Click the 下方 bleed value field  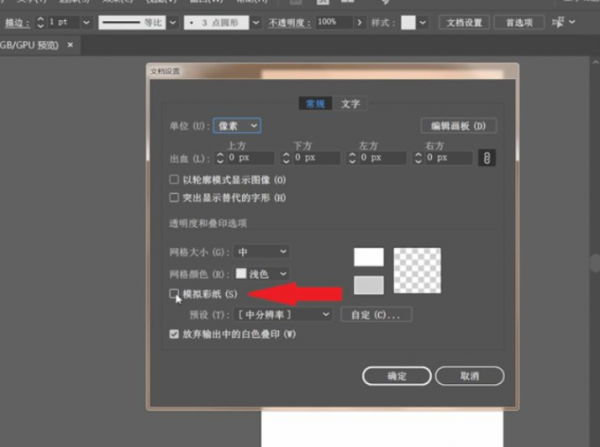tap(317, 158)
